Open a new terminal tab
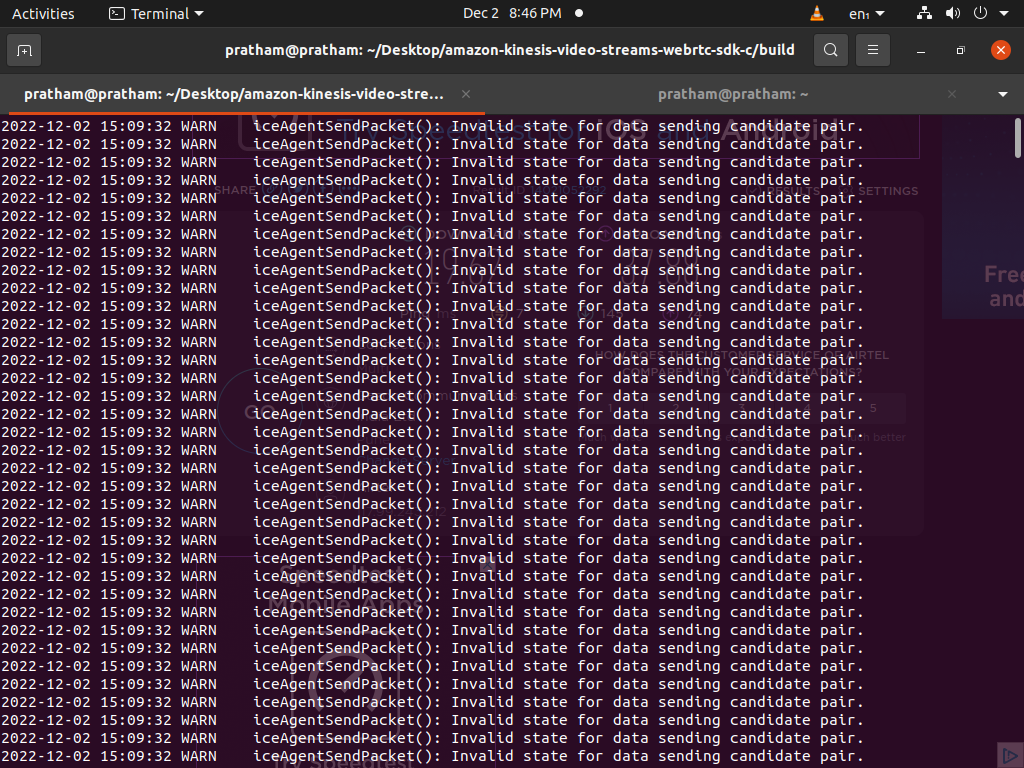This screenshot has width=1024, height=768. point(24,50)
